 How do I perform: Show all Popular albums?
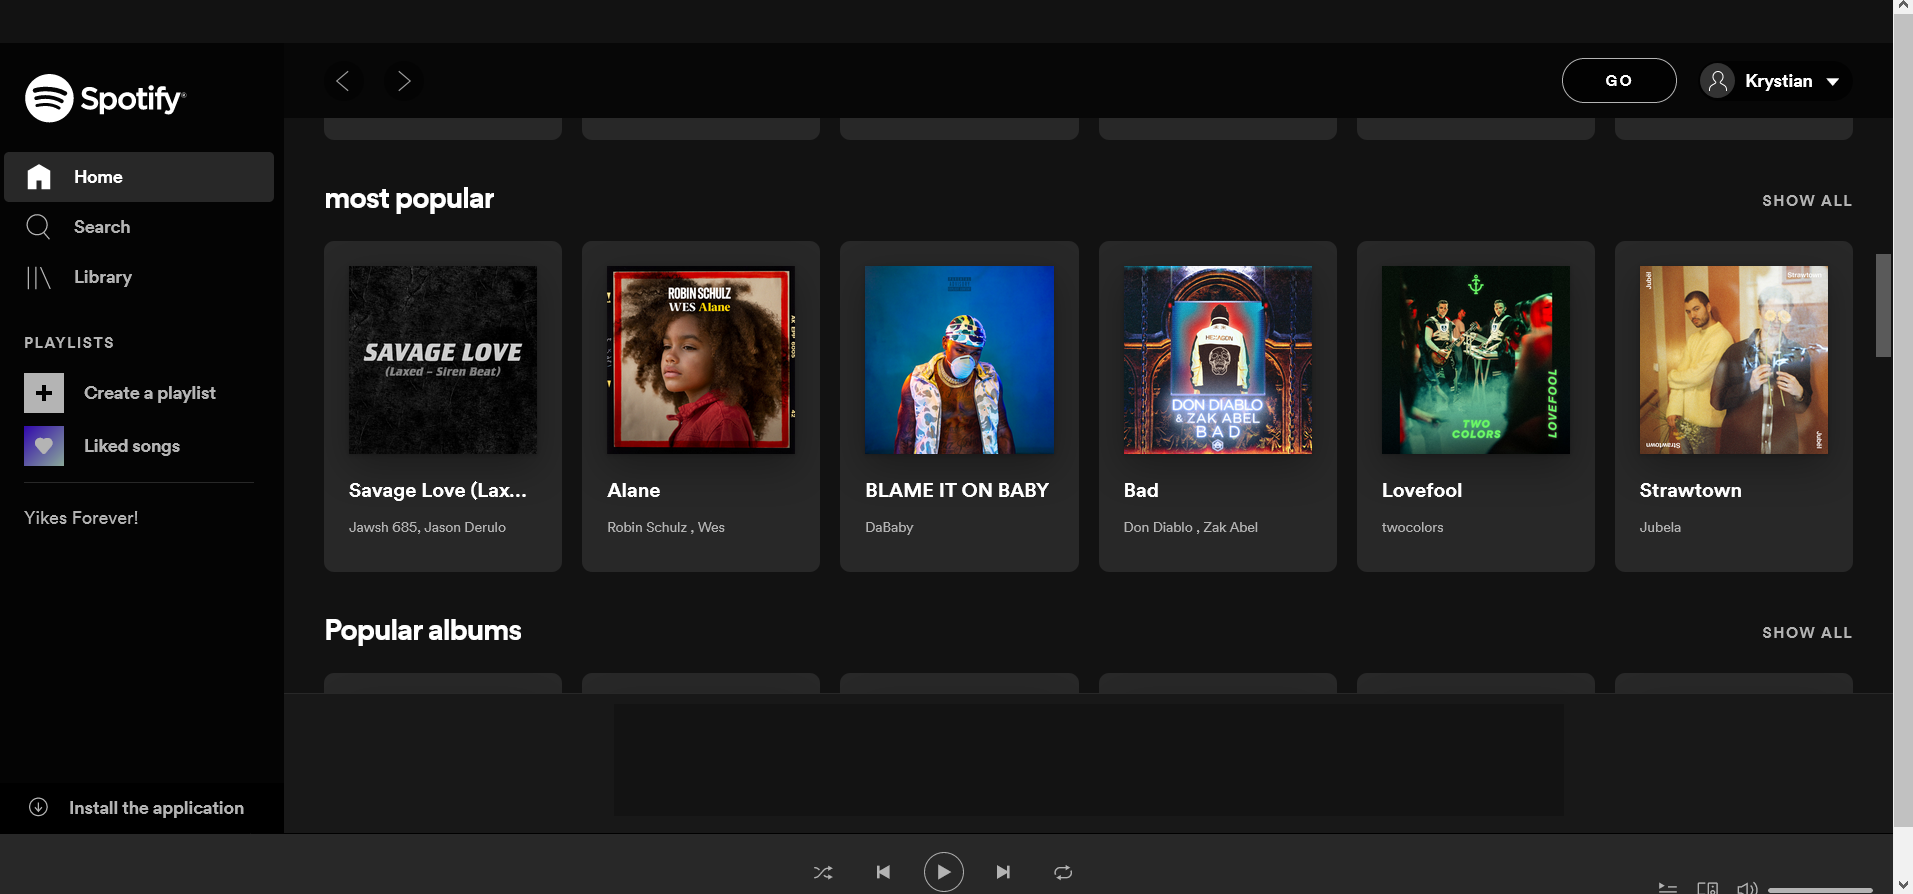click(x=1807, y=633)
